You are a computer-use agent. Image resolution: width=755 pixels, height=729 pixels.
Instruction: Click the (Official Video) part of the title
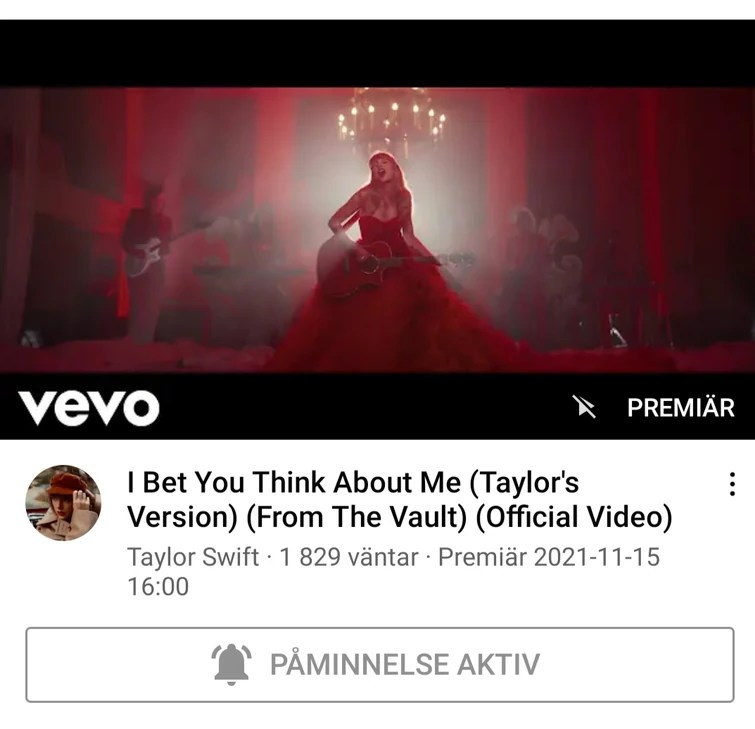[574, 517]
